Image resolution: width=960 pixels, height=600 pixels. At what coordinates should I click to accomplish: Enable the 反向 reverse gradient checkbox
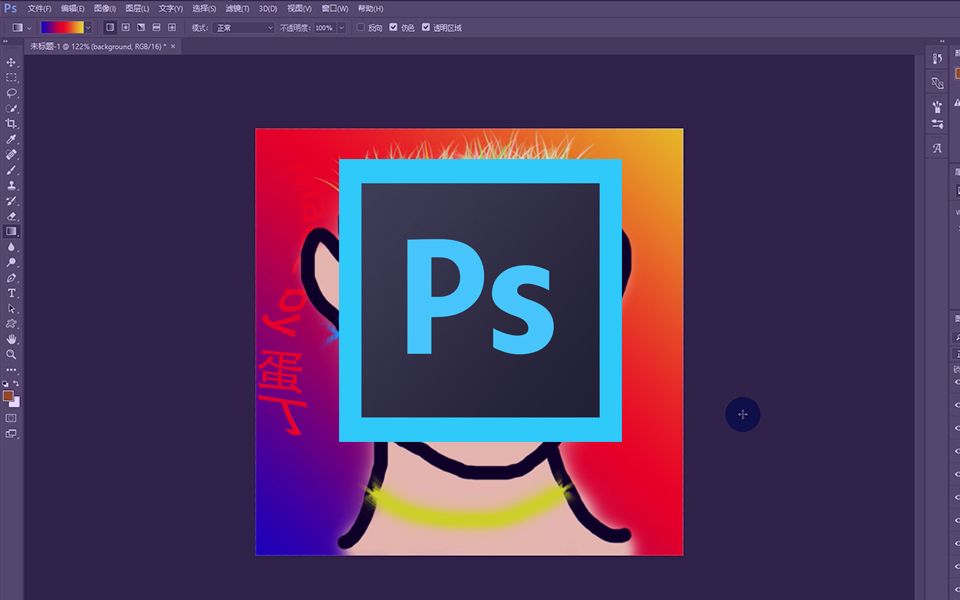(360, 27)
